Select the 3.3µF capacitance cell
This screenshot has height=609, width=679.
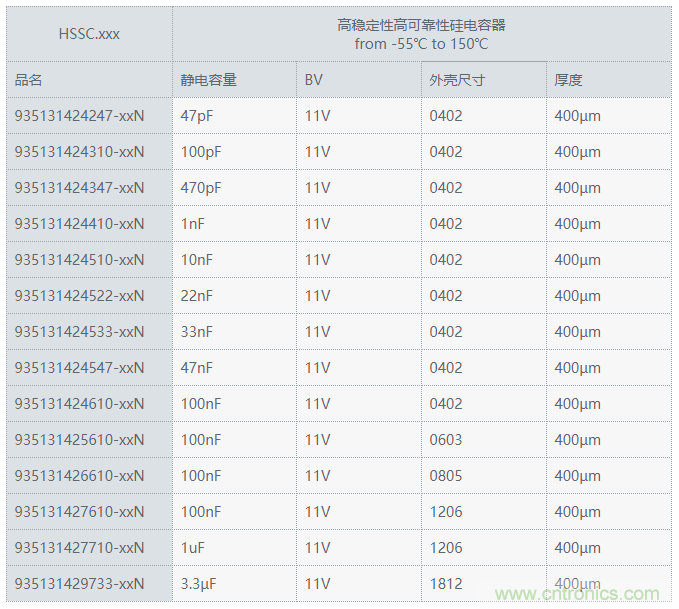[x=199, y=584]
